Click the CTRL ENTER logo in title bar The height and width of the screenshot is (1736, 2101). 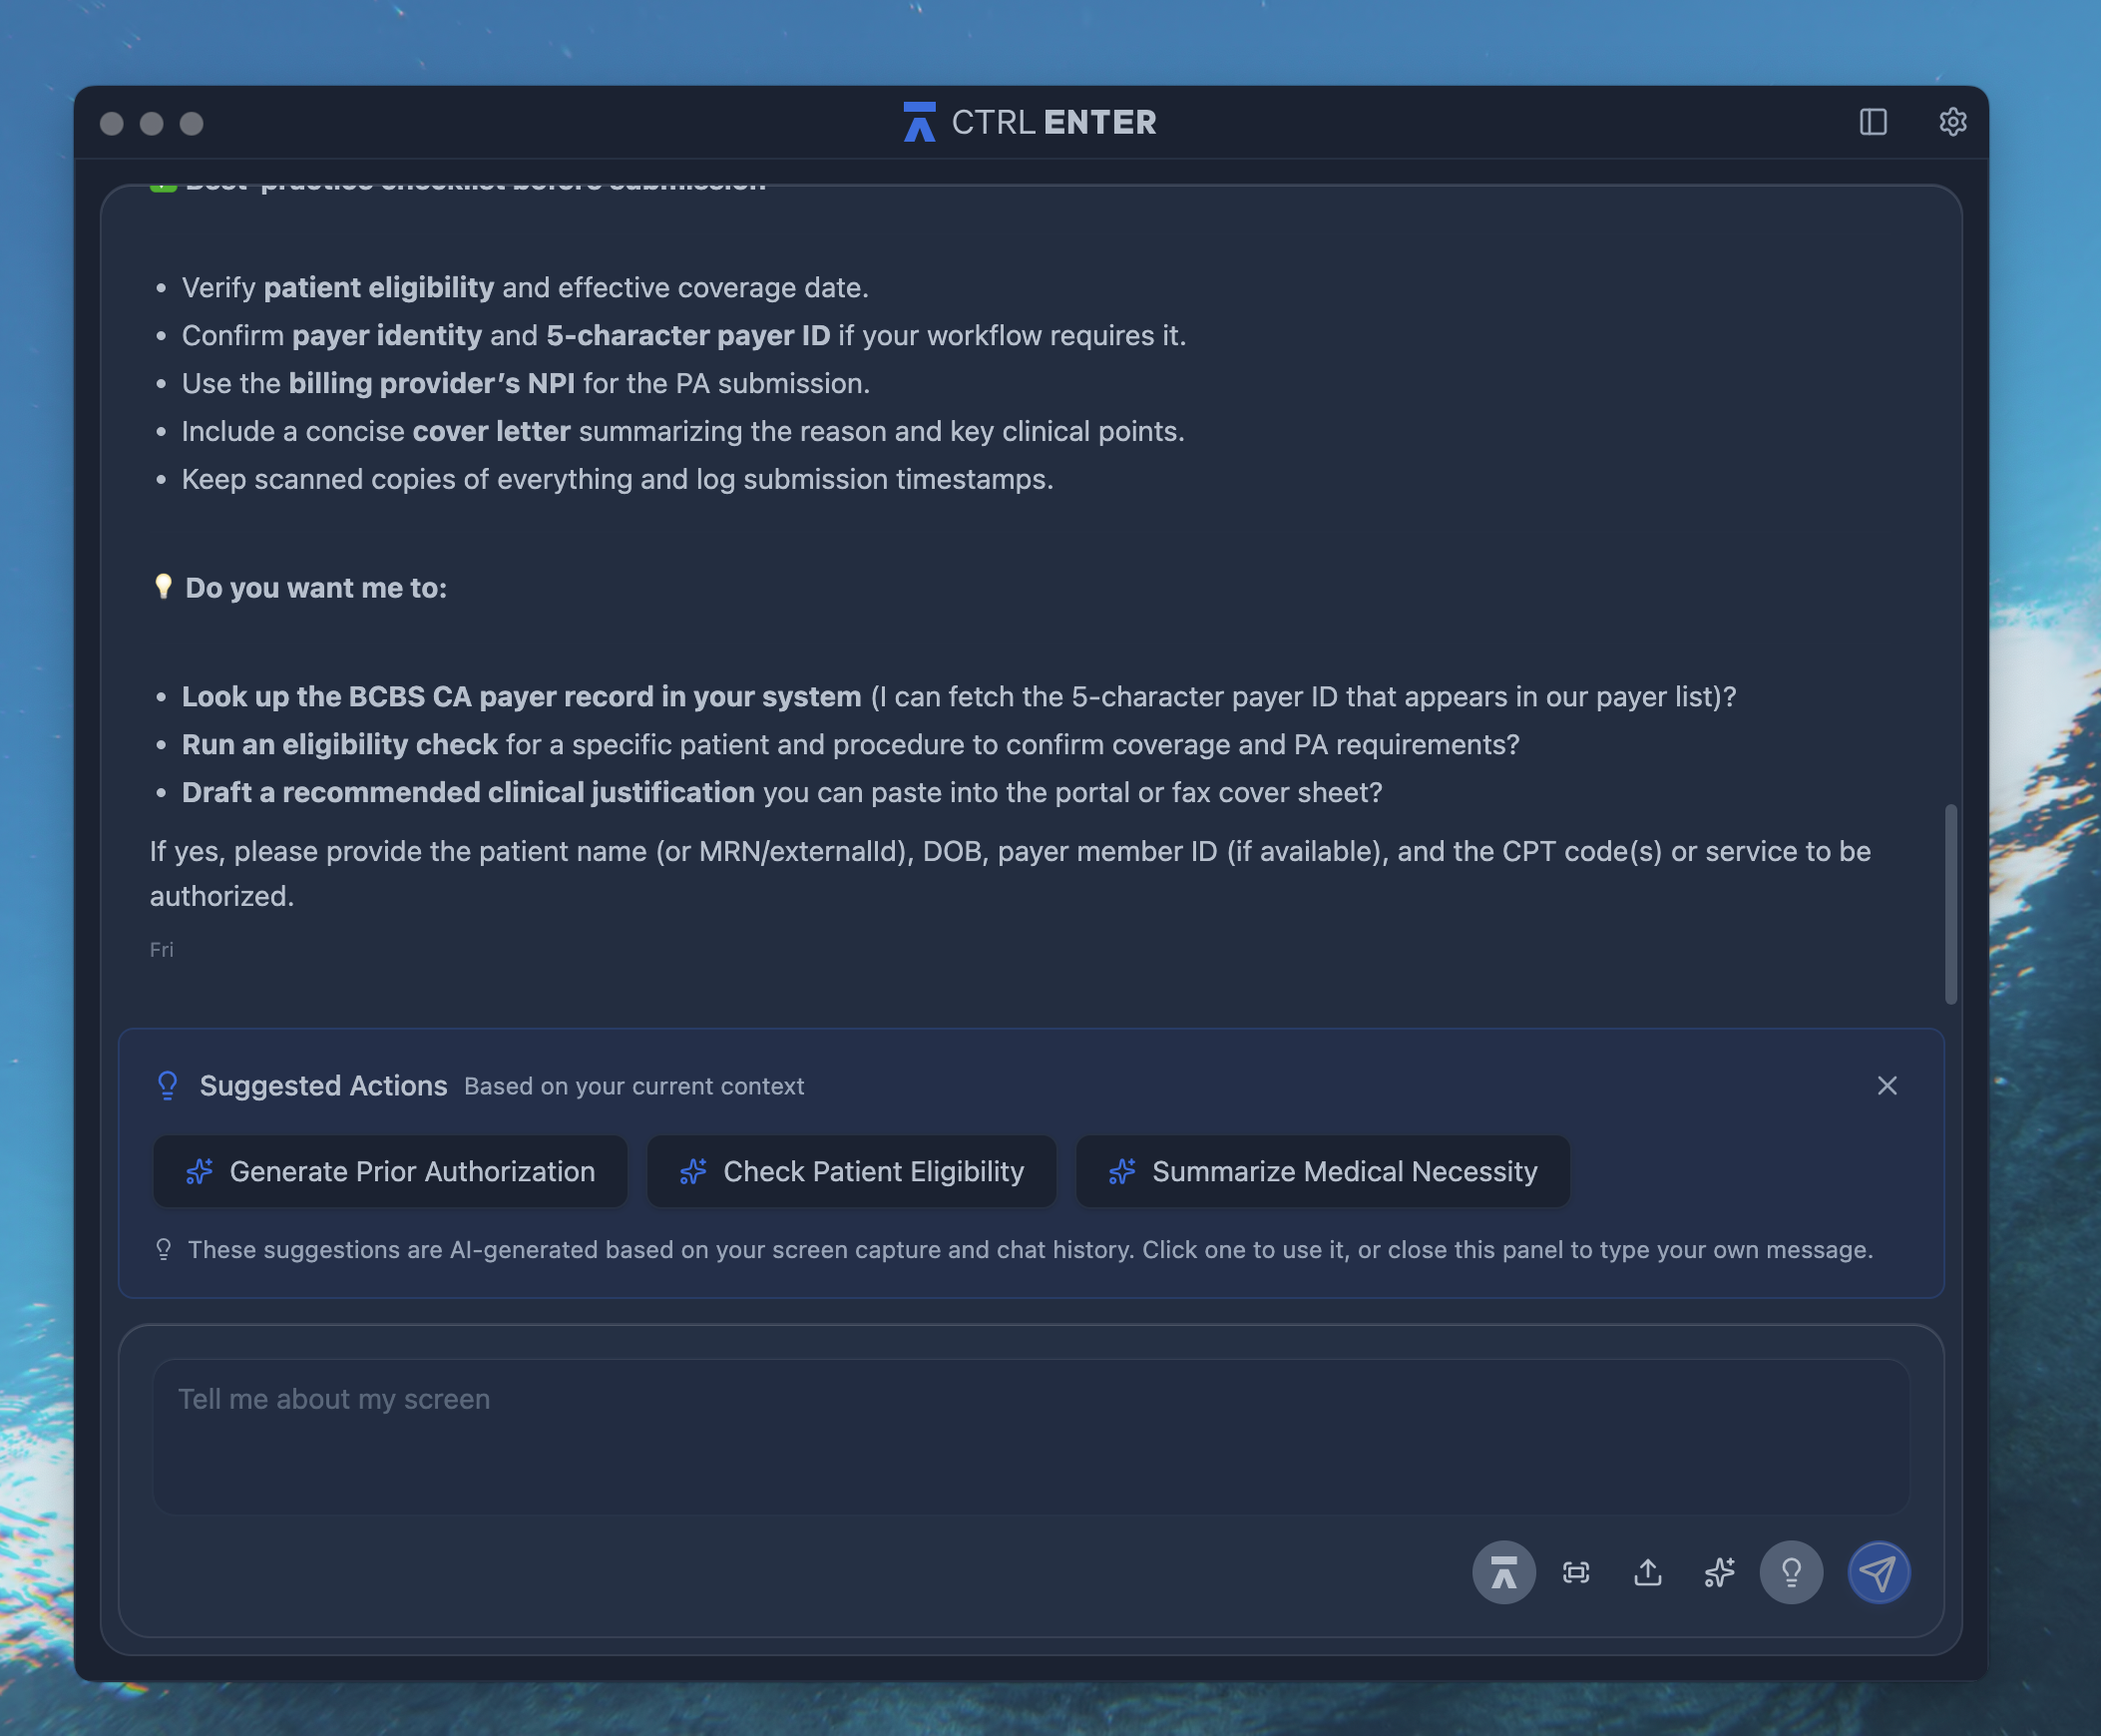click(1030, 122)
